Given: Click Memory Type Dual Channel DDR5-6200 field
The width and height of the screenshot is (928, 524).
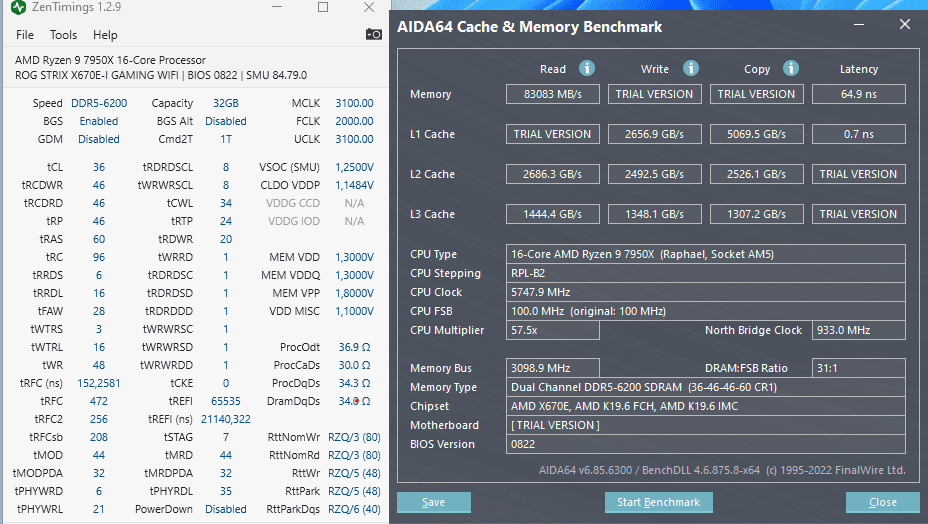Looking at the screenshot, I should point(705,387).
